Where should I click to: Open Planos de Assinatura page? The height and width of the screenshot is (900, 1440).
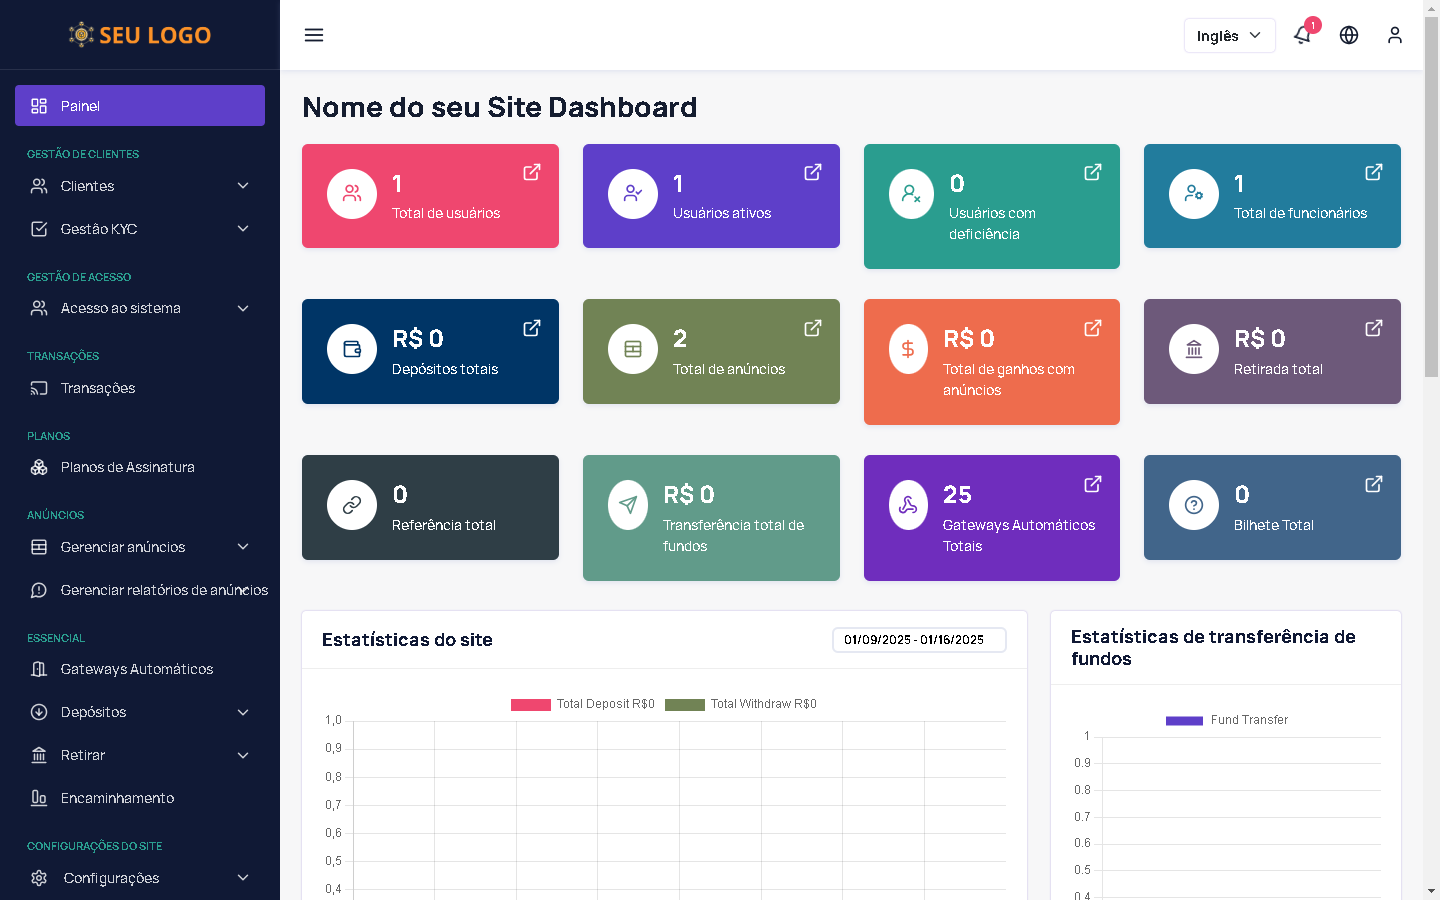click(x=127, y=467)
